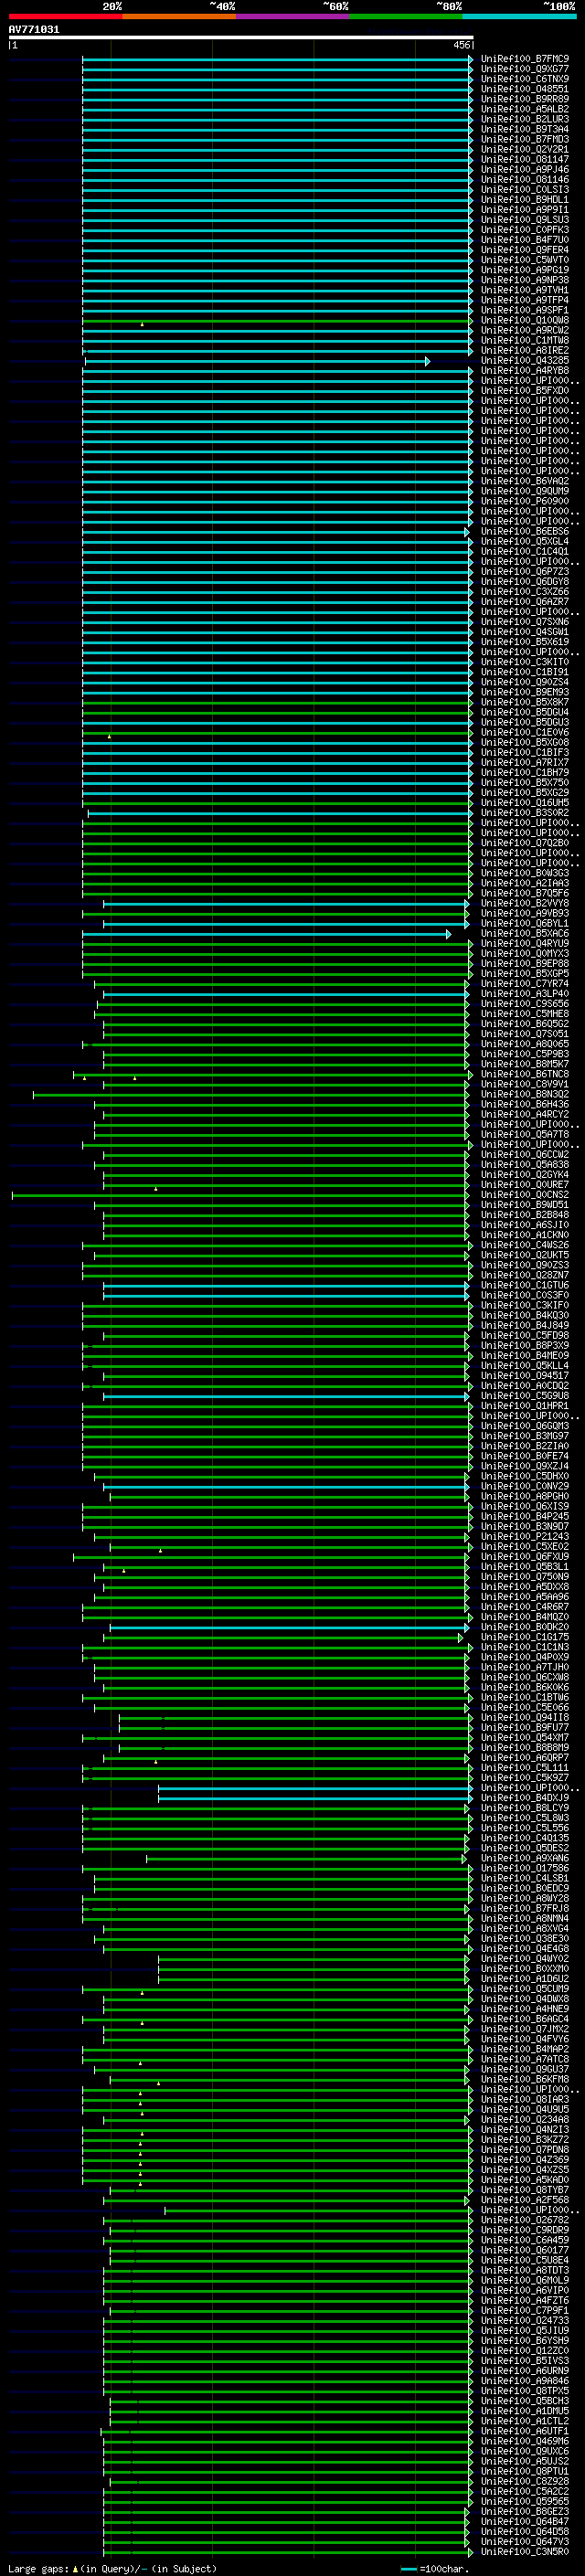Click the UniRef100_B9WD51 label
The width and height of the screenshot is (585, 2576).
(525, 1204)
